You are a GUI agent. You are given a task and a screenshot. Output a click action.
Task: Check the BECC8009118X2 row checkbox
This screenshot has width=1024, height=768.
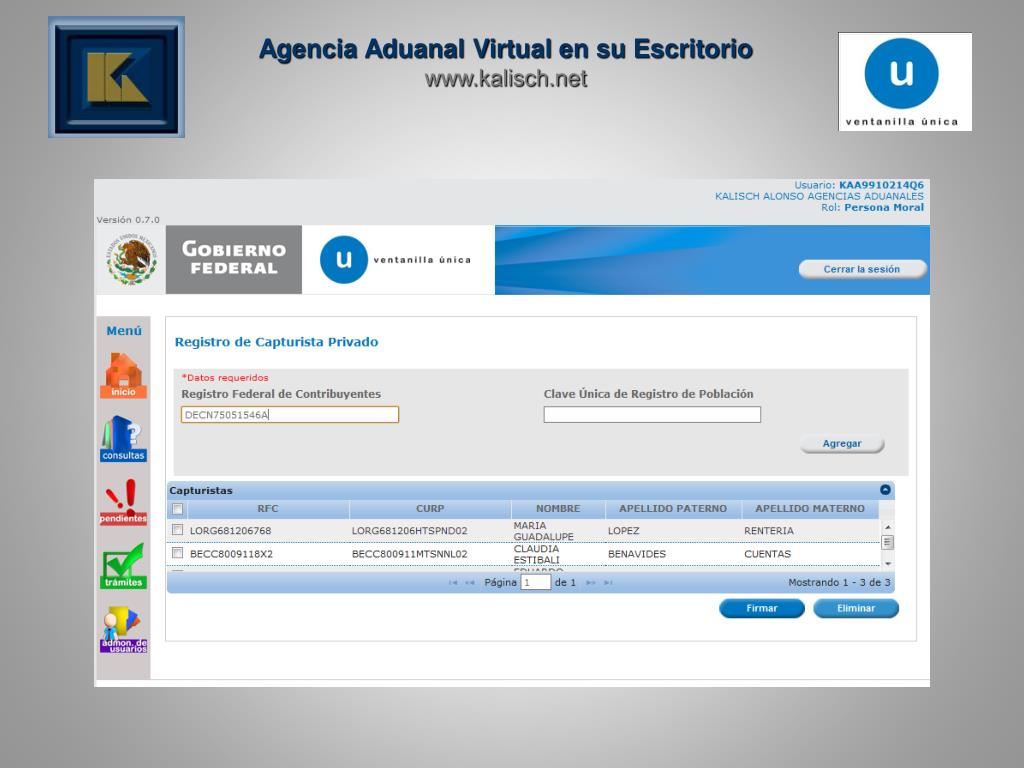[177, 553]
